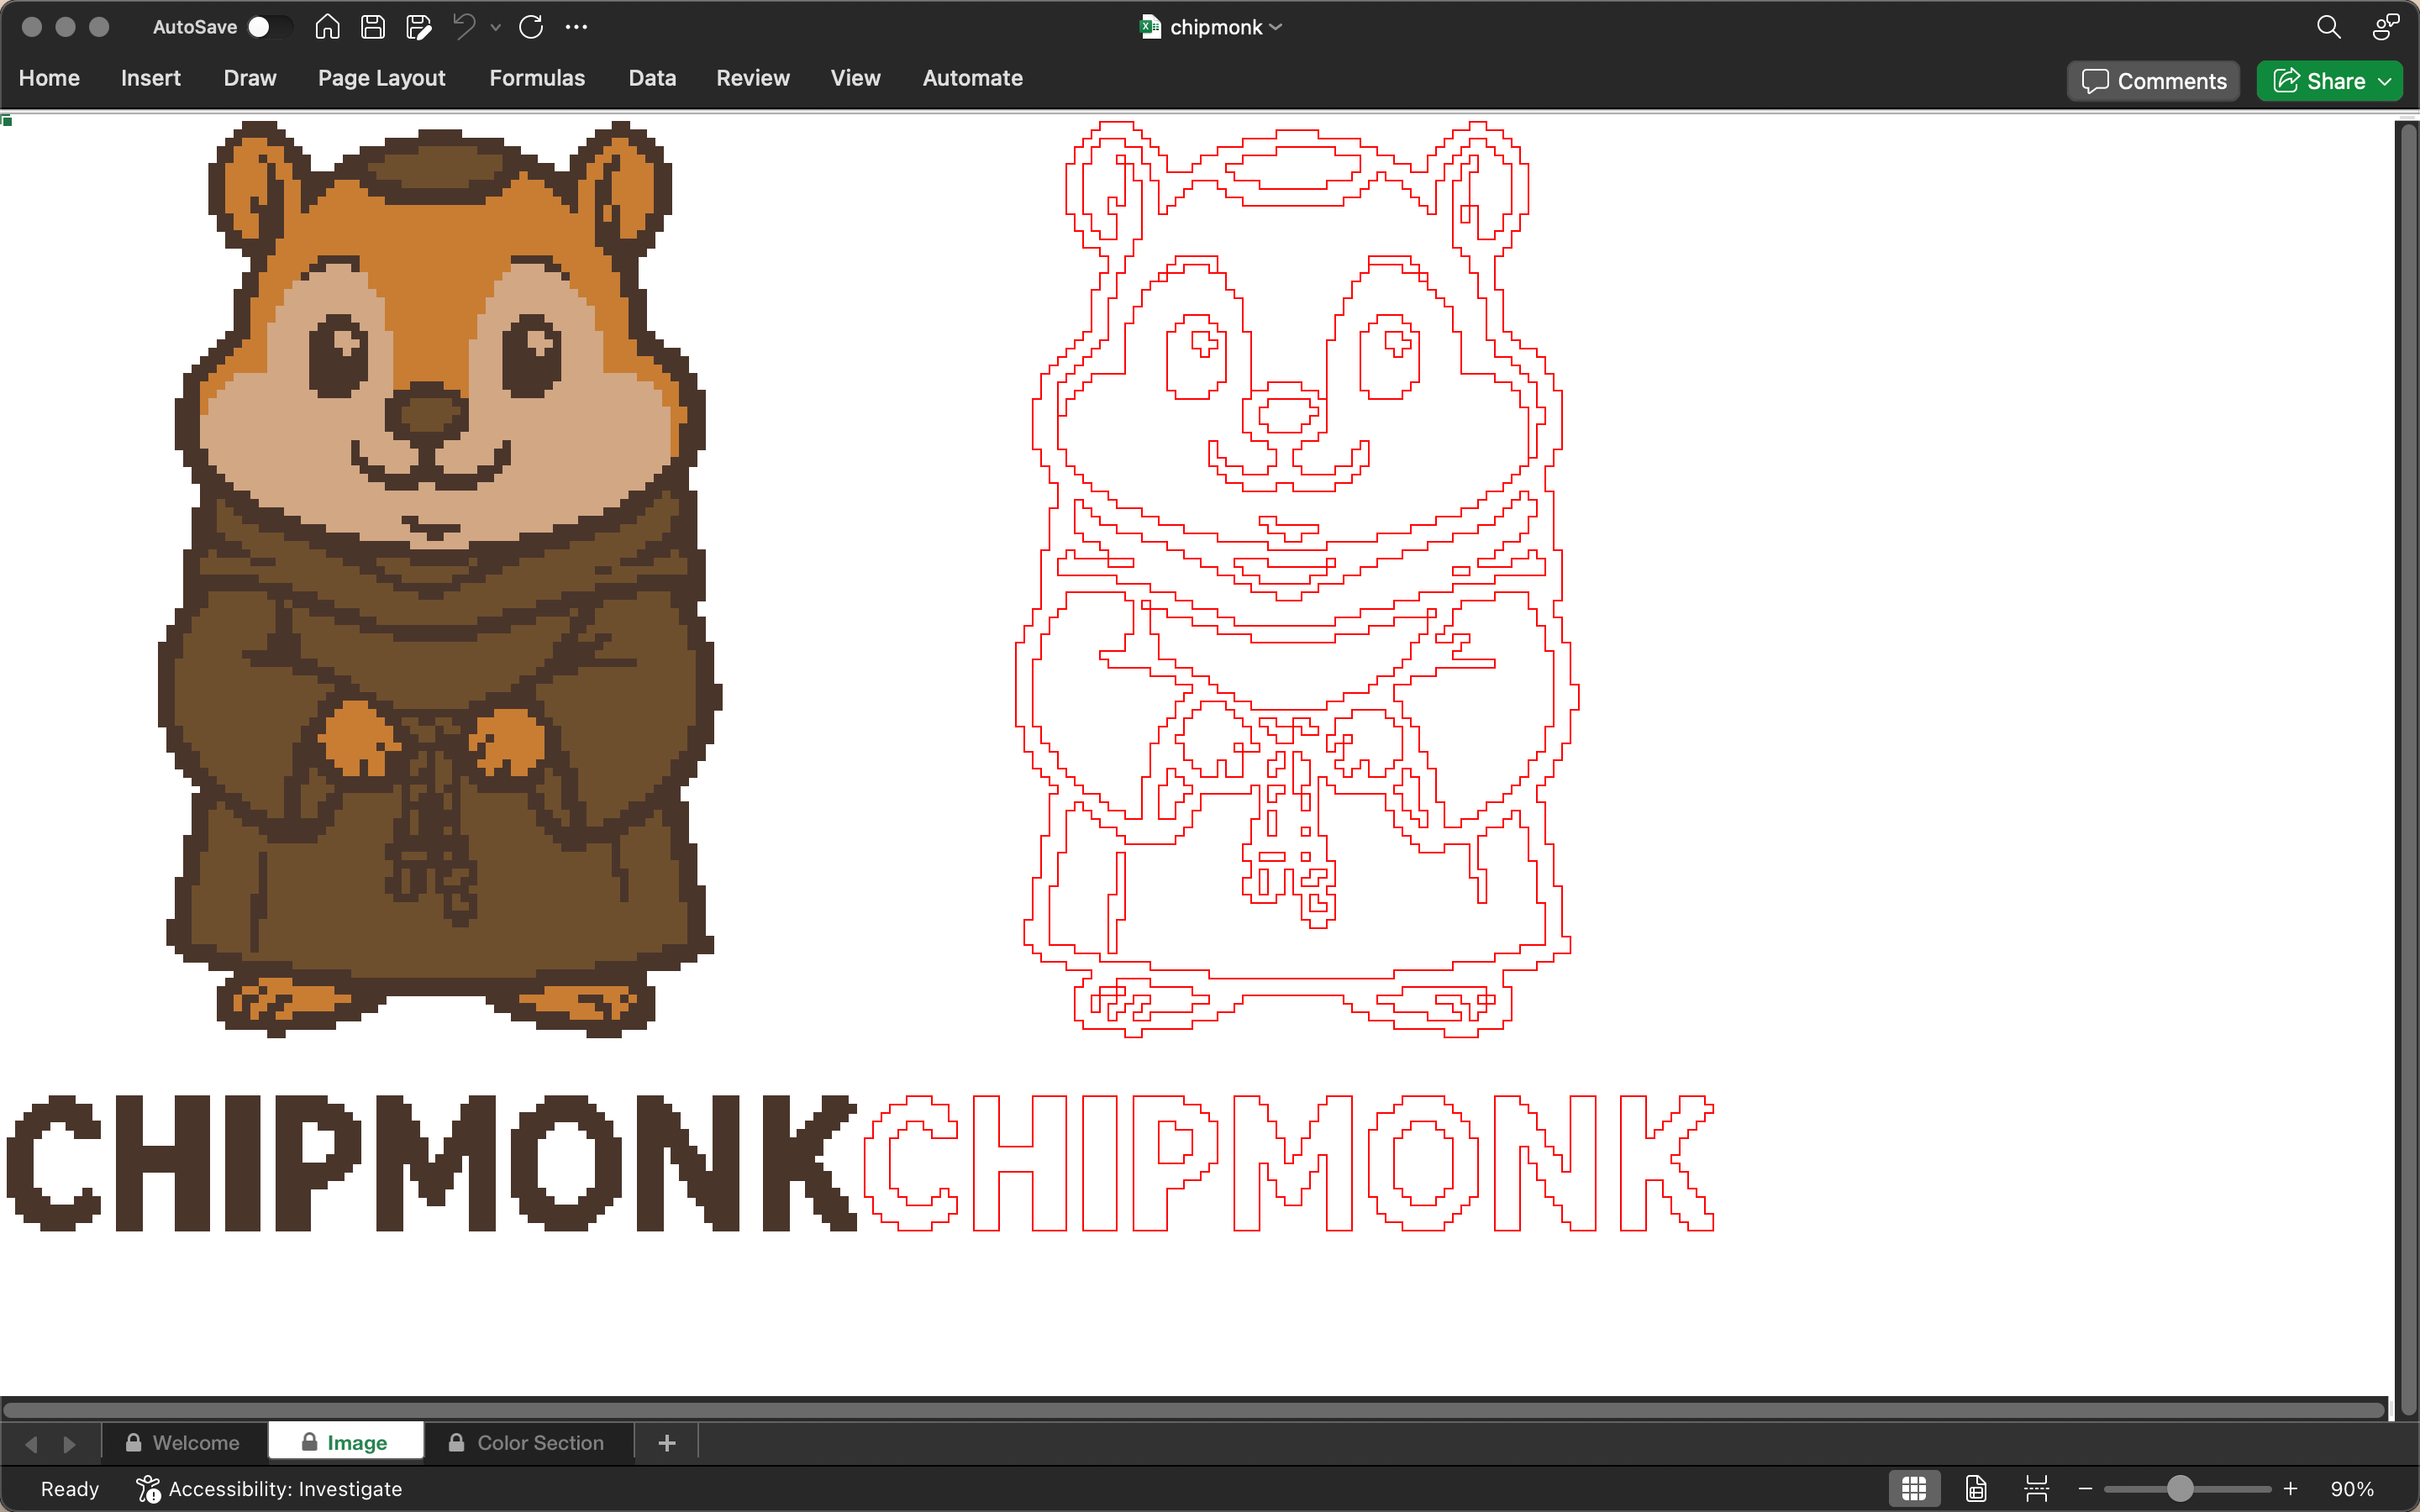Click the share presence people icon
The width and height of the screenshot is (2420, 1512).
[2385, 27]
